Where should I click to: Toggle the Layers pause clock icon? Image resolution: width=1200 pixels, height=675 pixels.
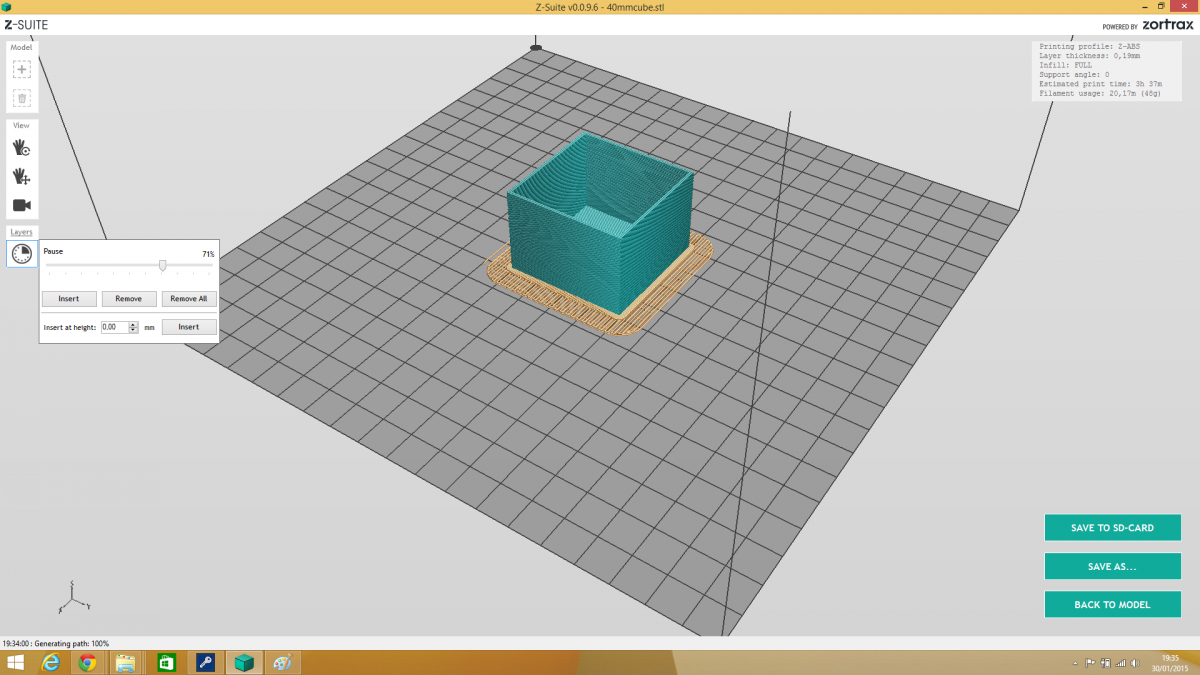[x=22, y=254]
